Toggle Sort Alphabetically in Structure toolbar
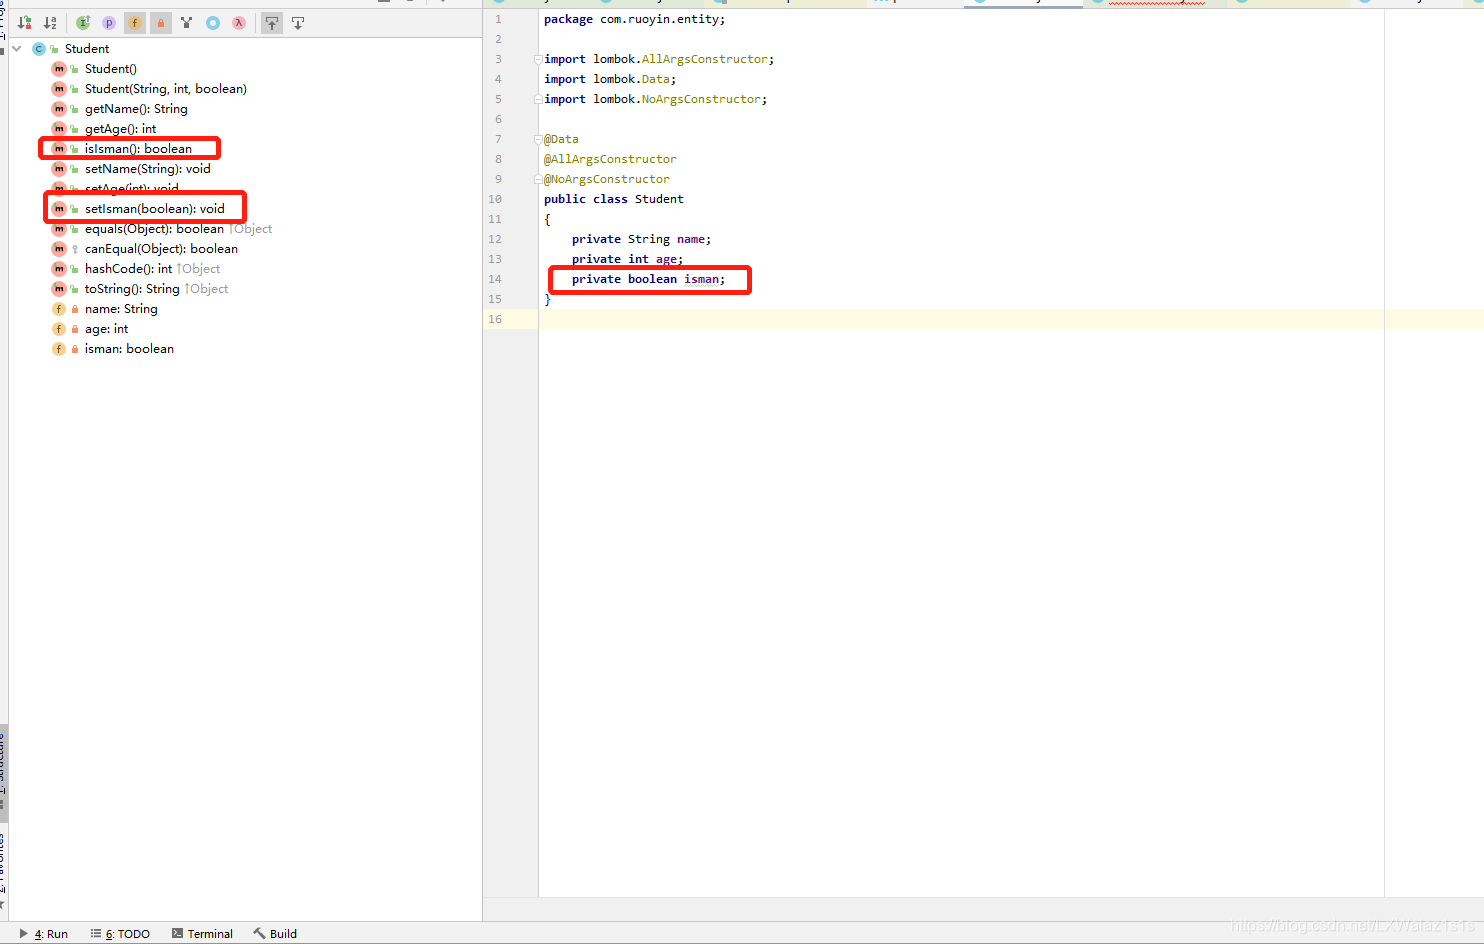1484x944 pixels. point(50,23)
